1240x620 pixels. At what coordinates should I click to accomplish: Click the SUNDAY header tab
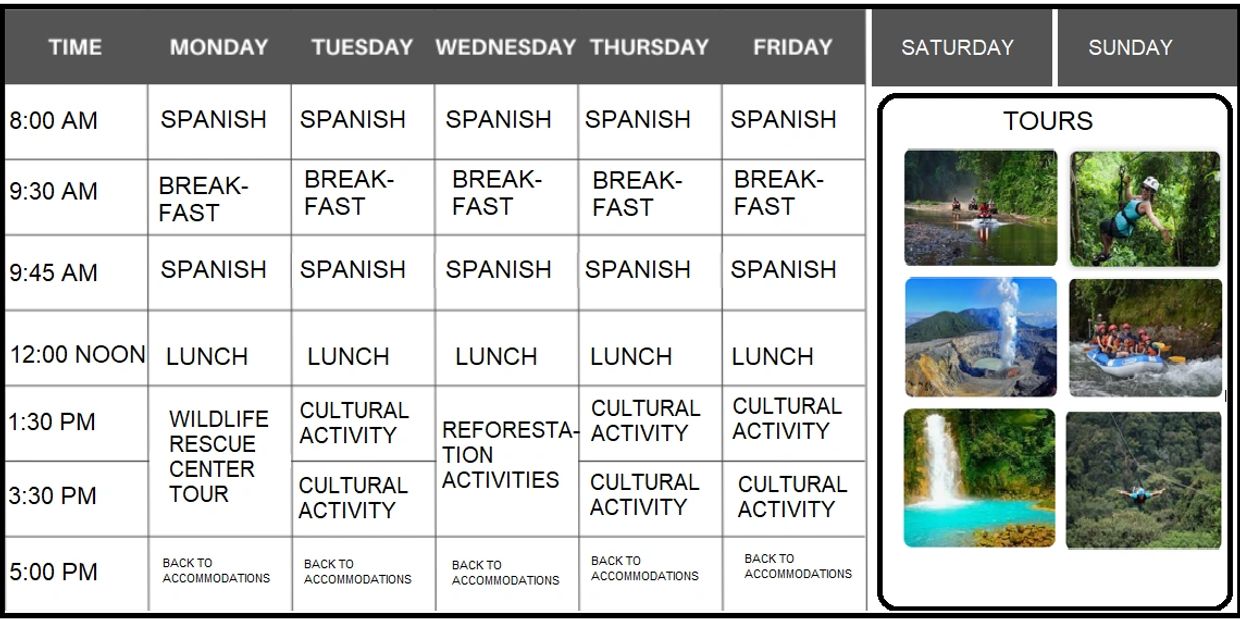coord(1130,47)
